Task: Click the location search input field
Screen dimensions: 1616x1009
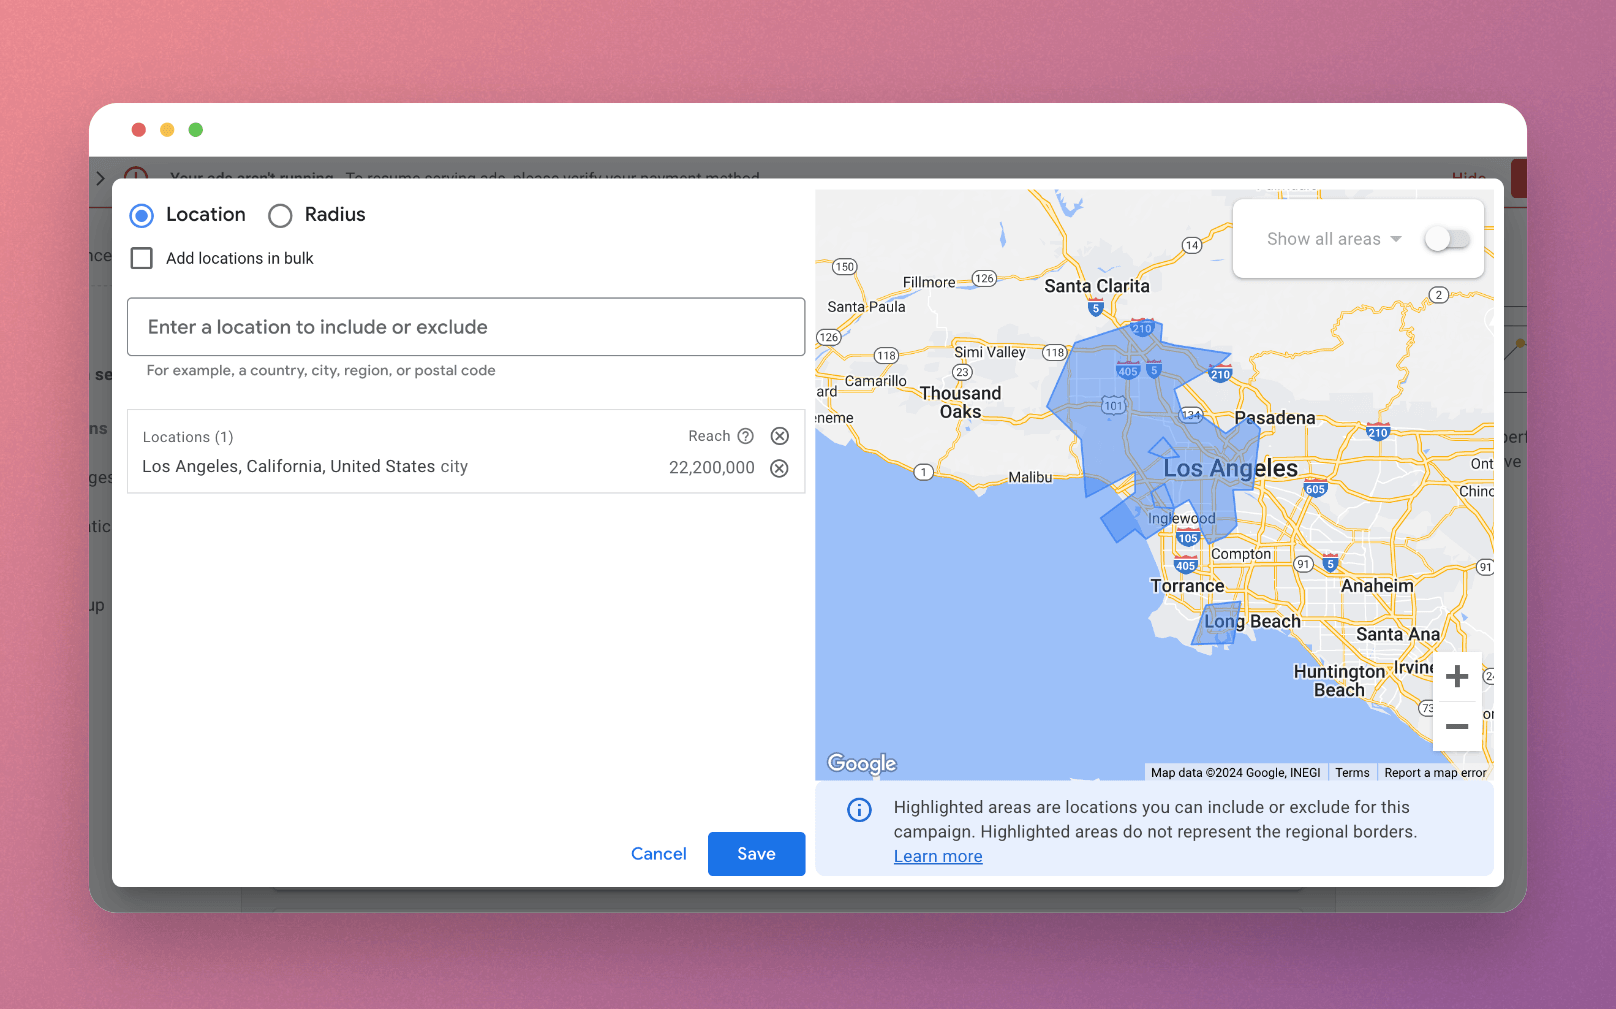Action: click(465, 327)
